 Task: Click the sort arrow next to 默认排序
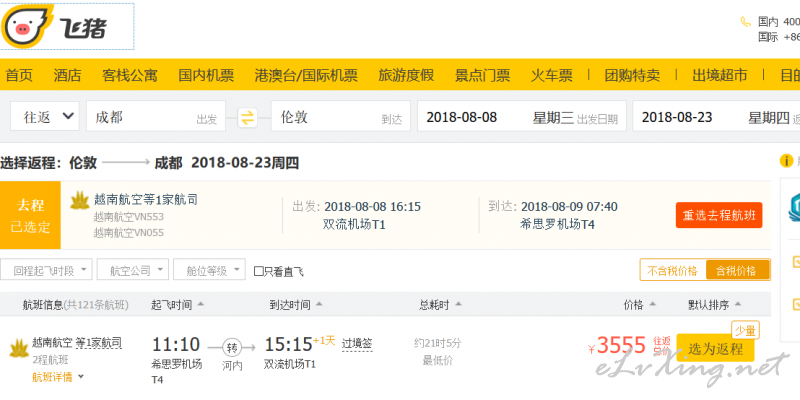tap(738, 304)
